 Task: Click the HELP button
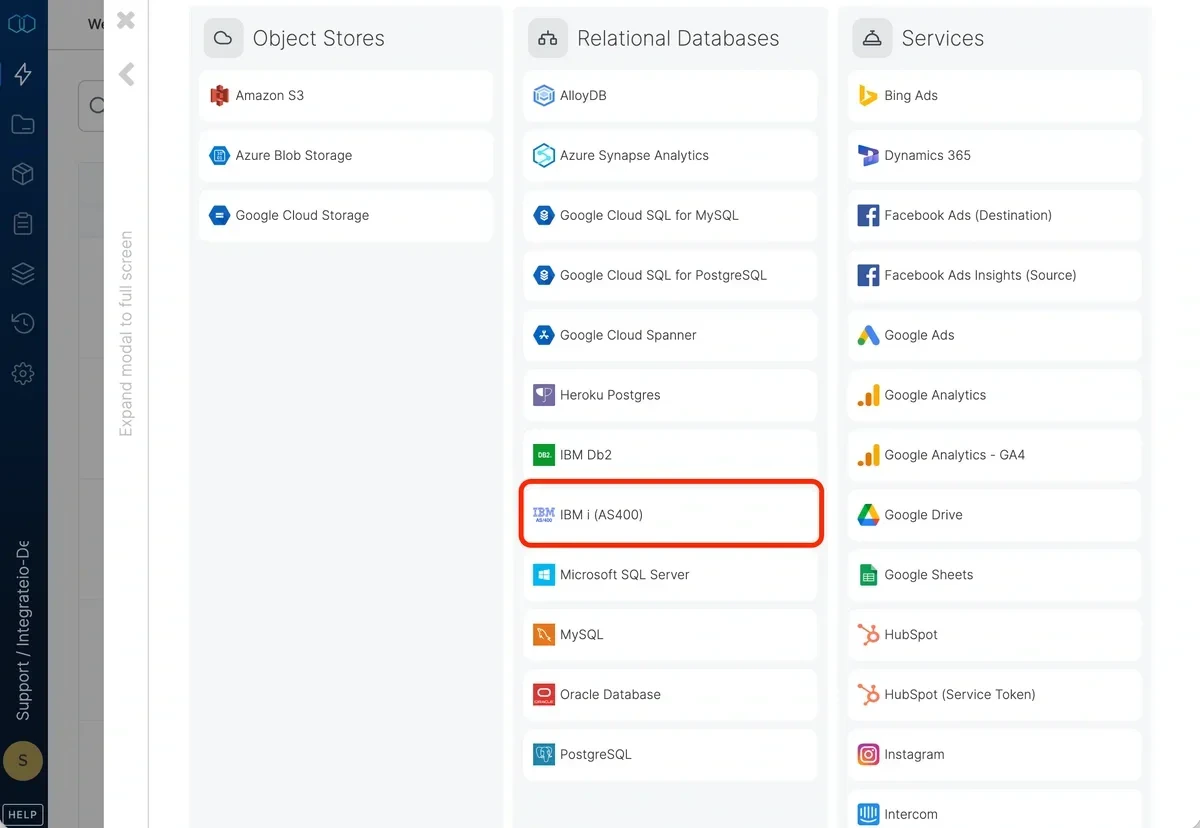coord(23,814)
